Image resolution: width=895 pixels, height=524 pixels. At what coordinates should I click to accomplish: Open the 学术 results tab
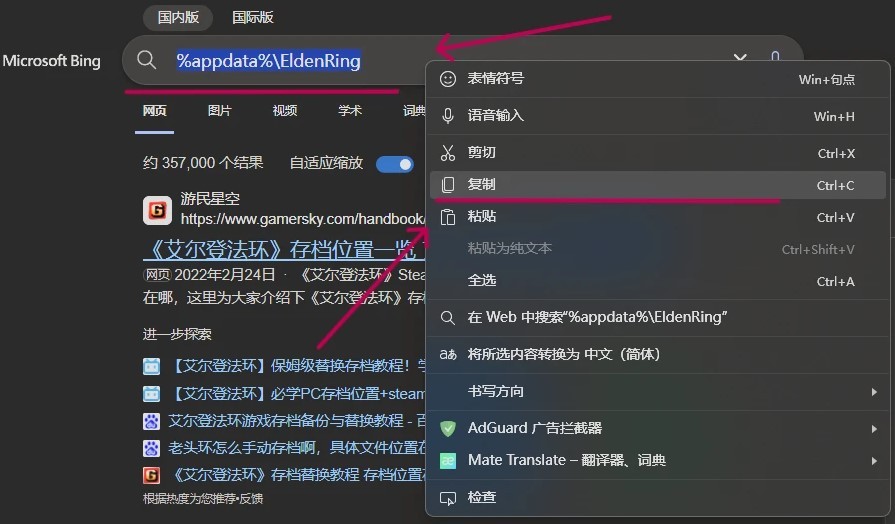[x=350, y=111]
